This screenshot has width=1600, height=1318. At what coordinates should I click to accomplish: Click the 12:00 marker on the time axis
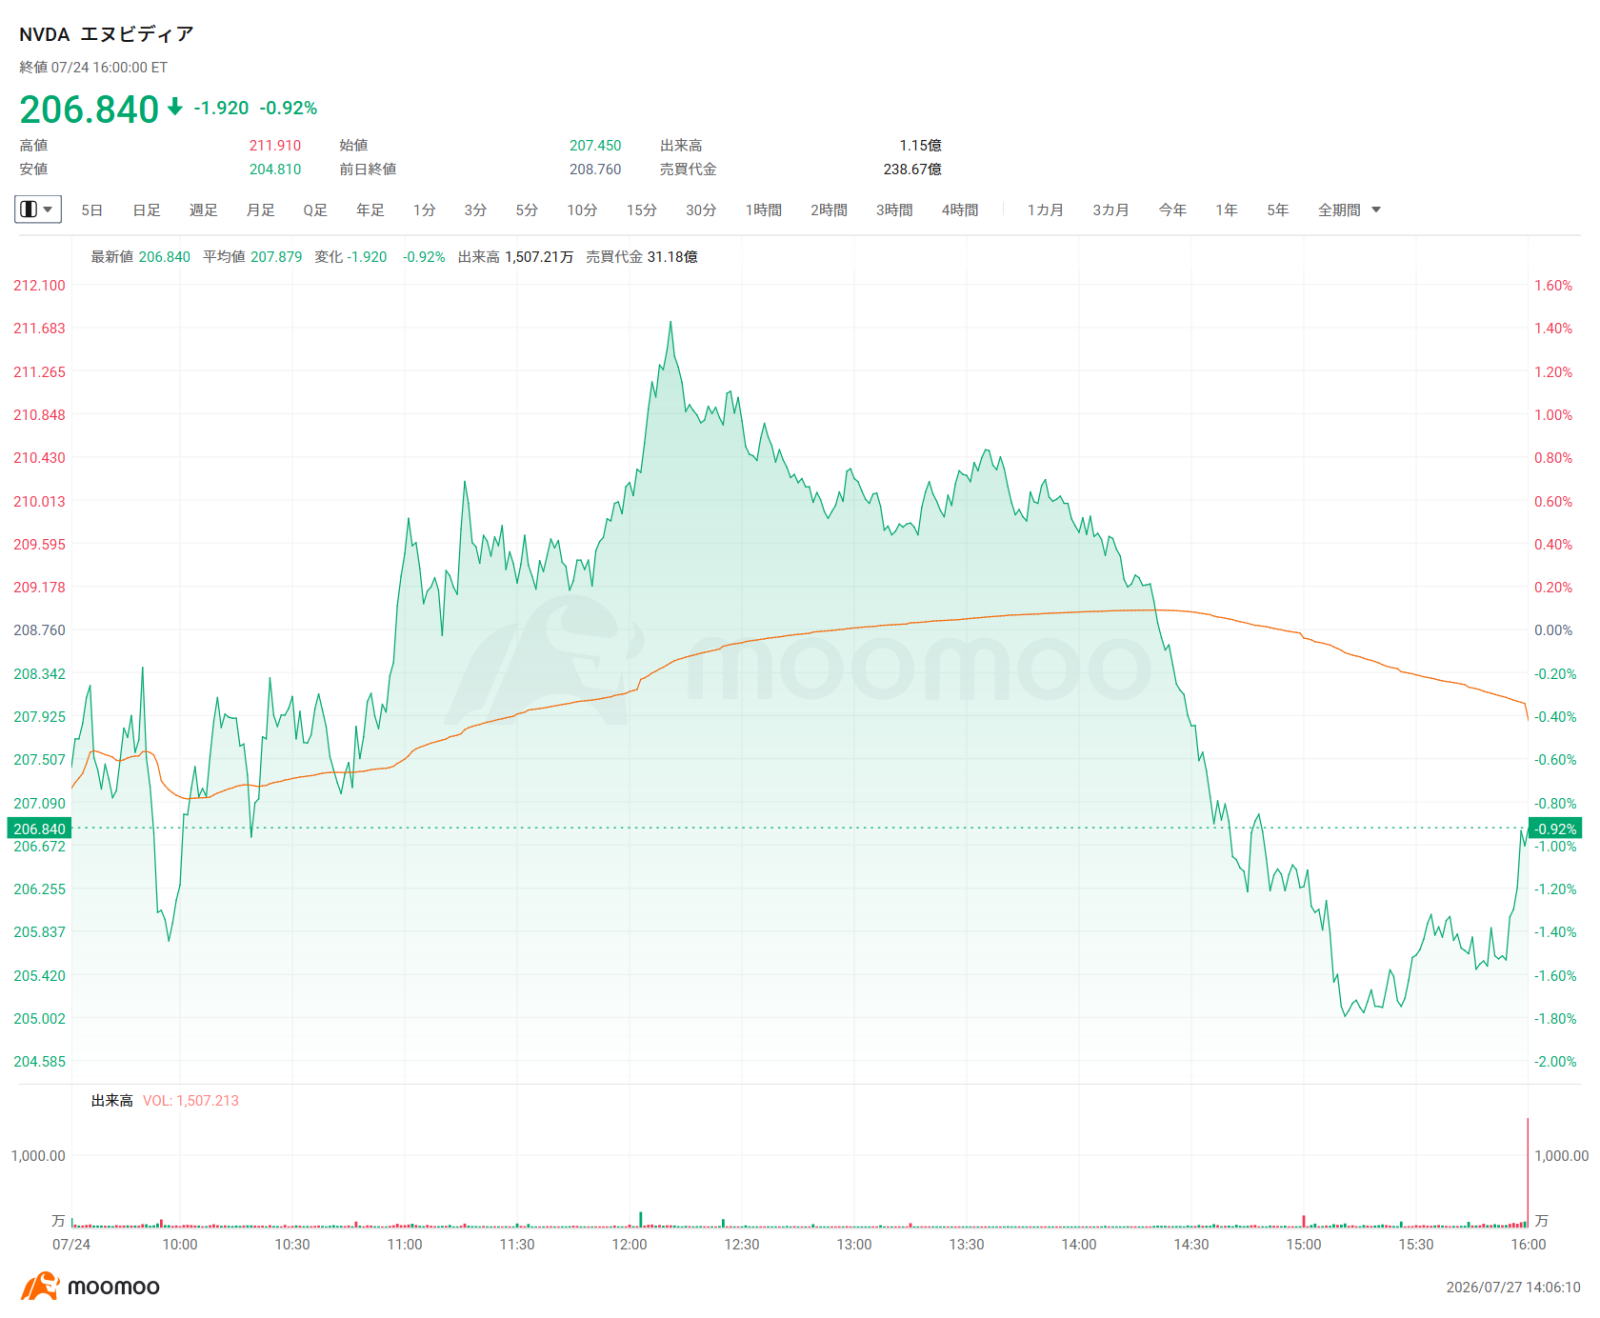point(629,1244)
